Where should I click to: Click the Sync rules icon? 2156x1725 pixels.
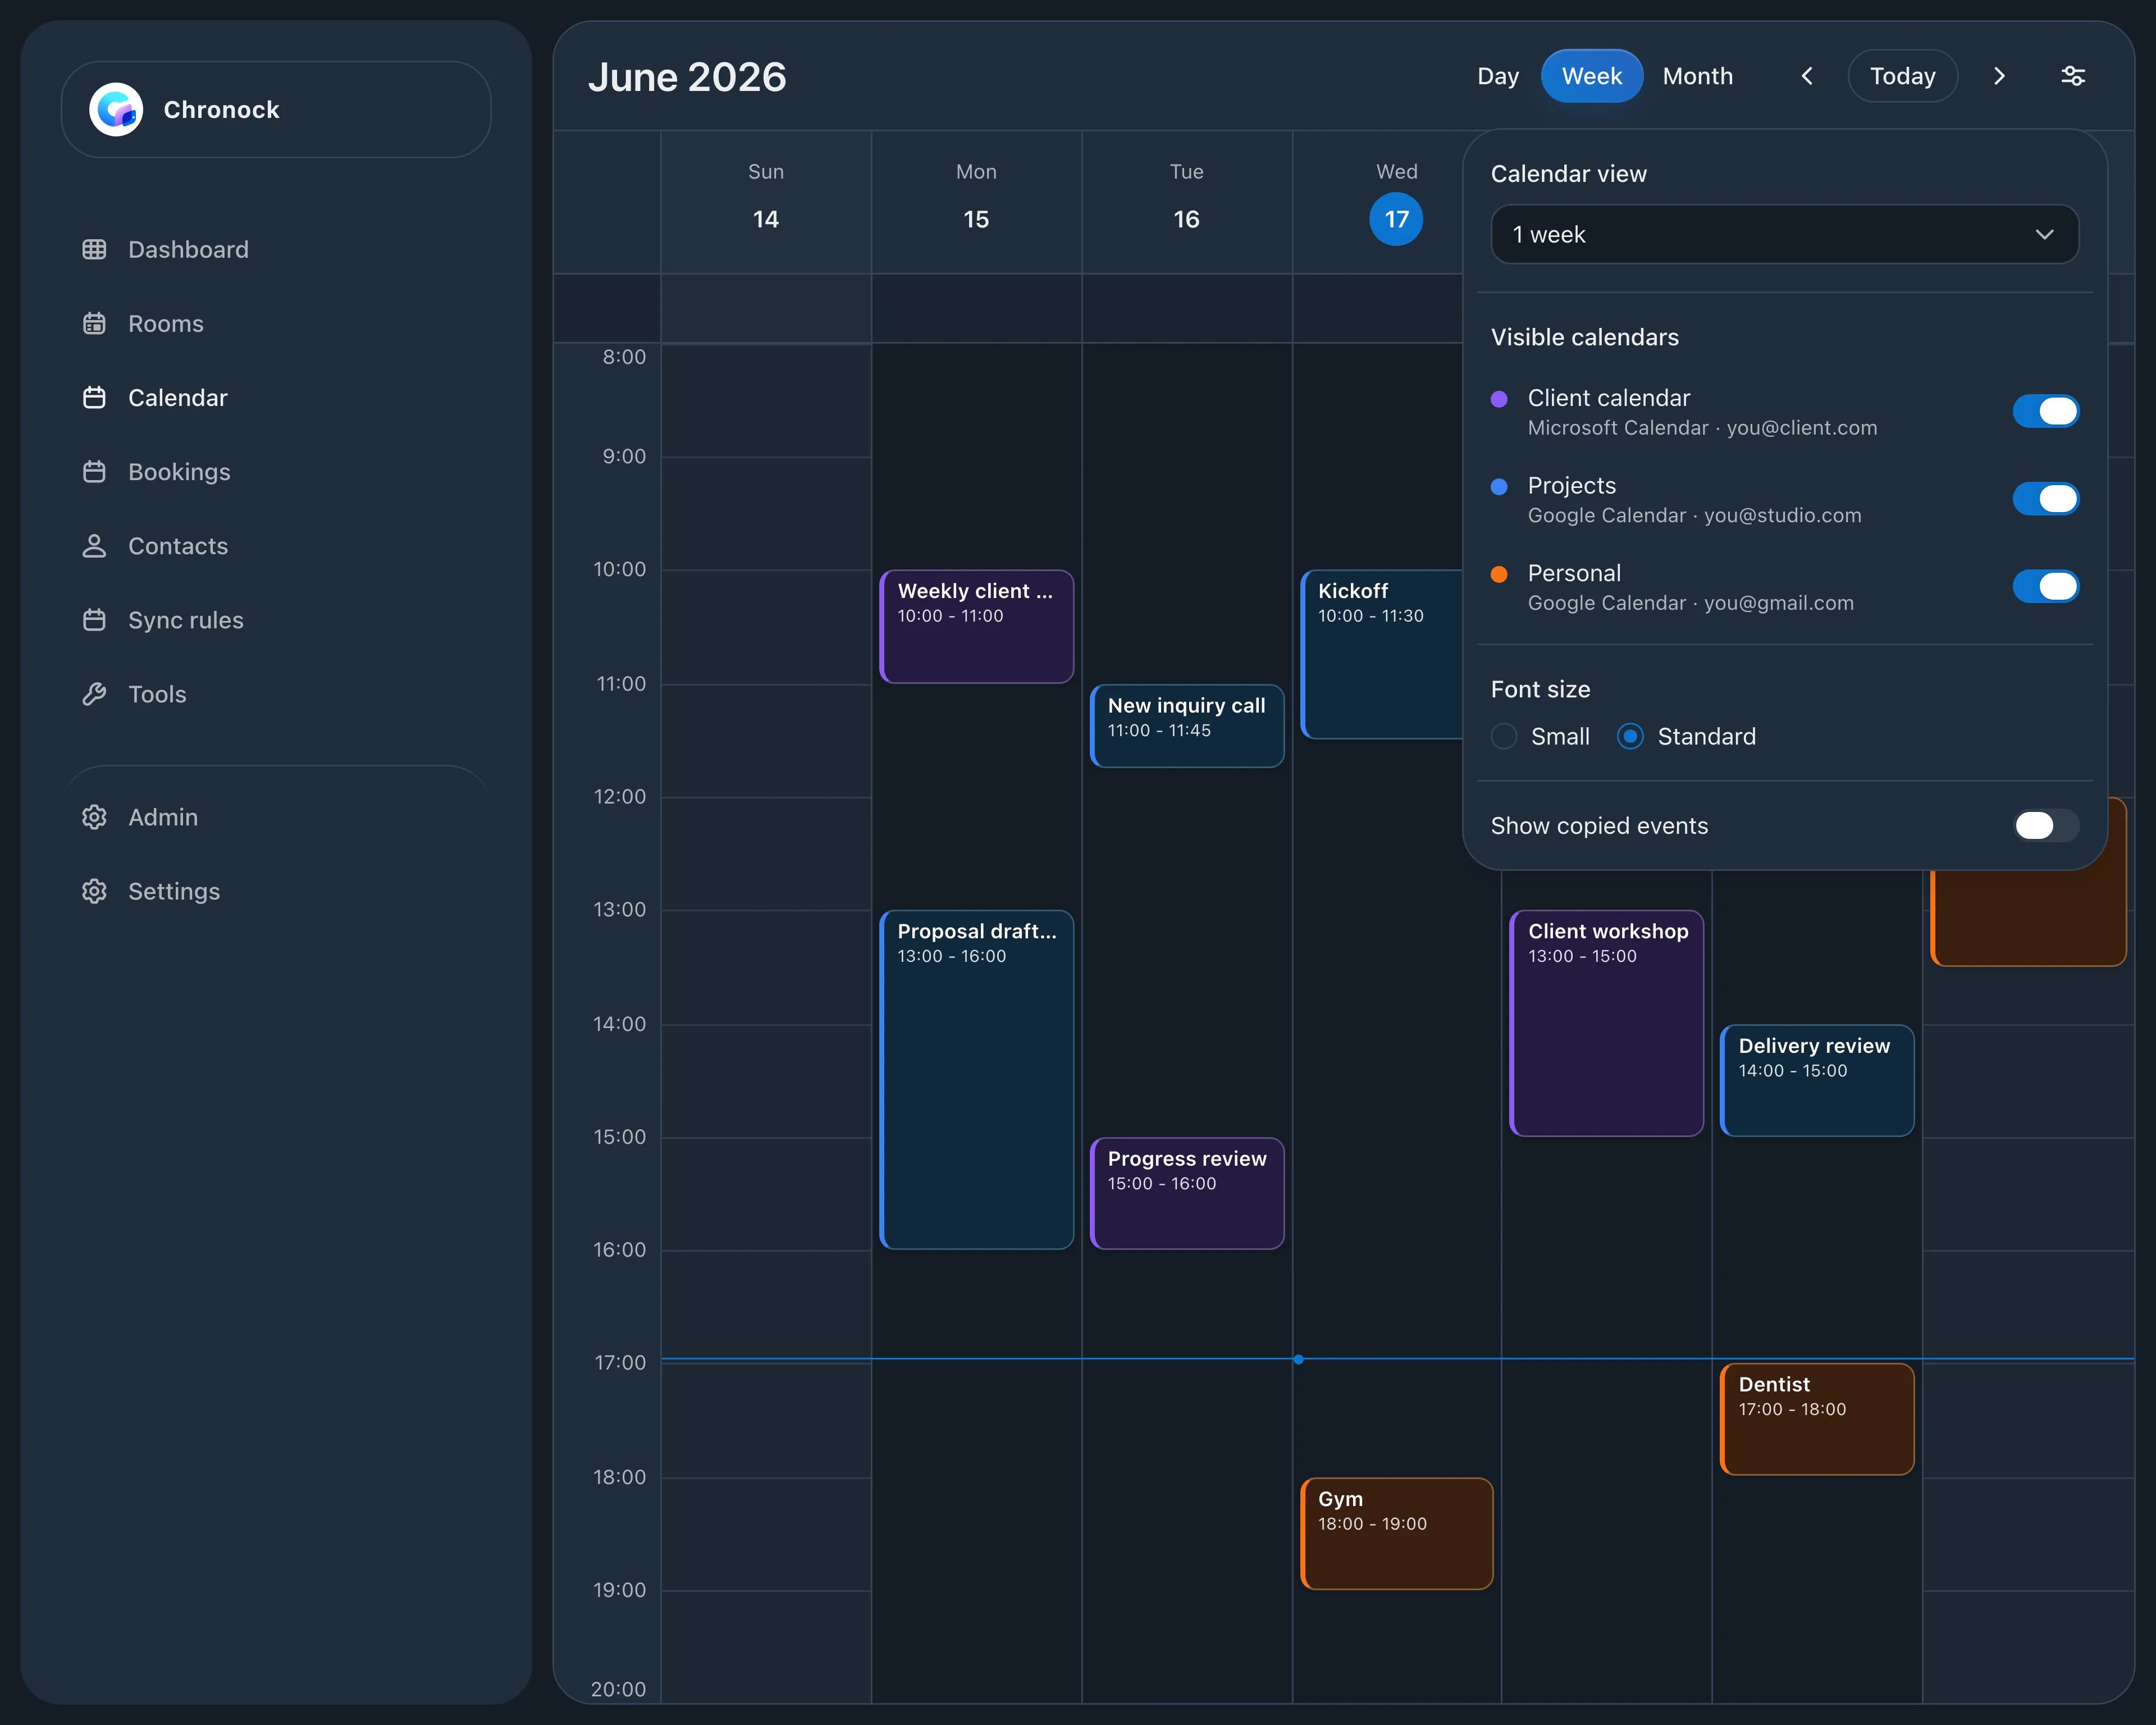coord(94,620)
